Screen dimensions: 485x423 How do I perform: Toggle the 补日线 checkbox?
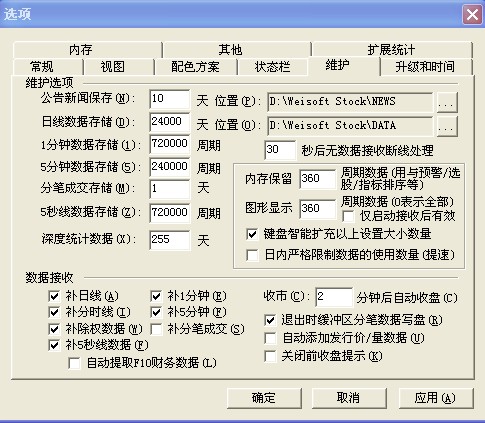[x=54, y=296]
